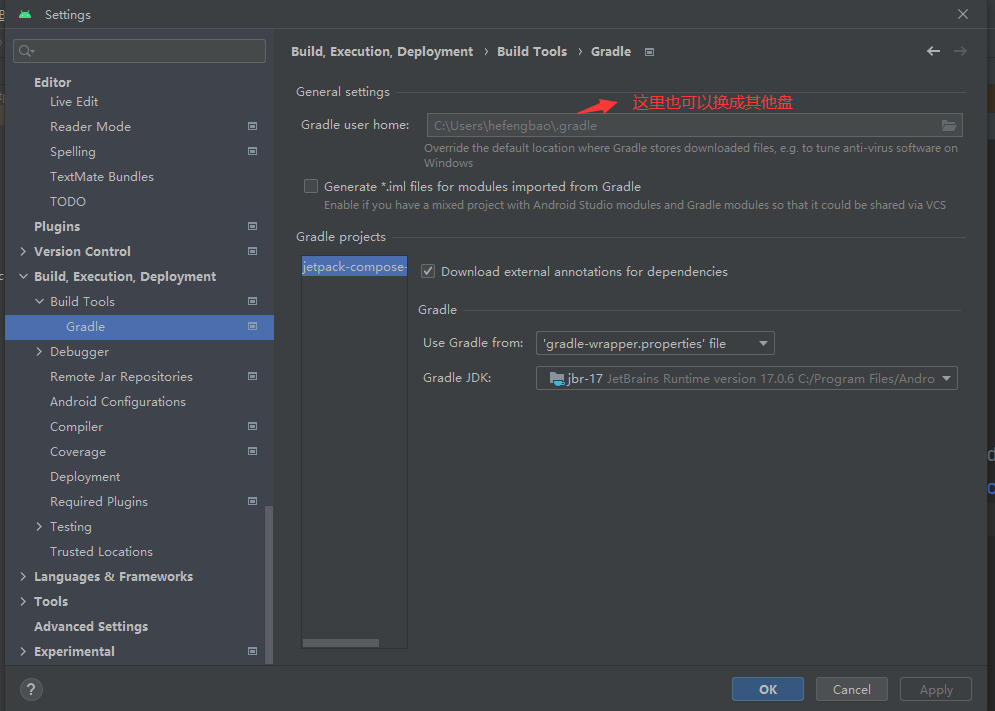995x711 pixels.
Task: Uncheck Download external annotations for dependencies
Action: 428,272
